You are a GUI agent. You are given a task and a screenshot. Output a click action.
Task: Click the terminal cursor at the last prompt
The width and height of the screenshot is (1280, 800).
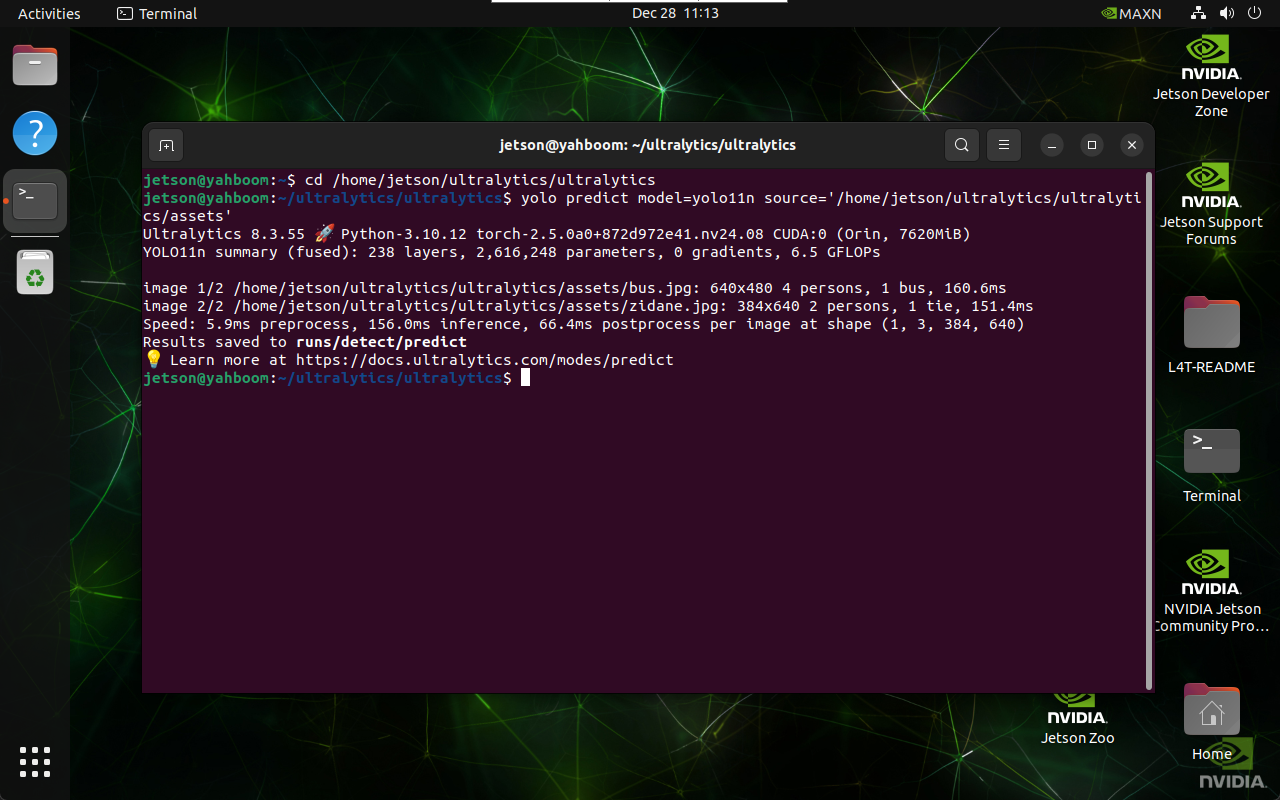(x=525, y=378)
